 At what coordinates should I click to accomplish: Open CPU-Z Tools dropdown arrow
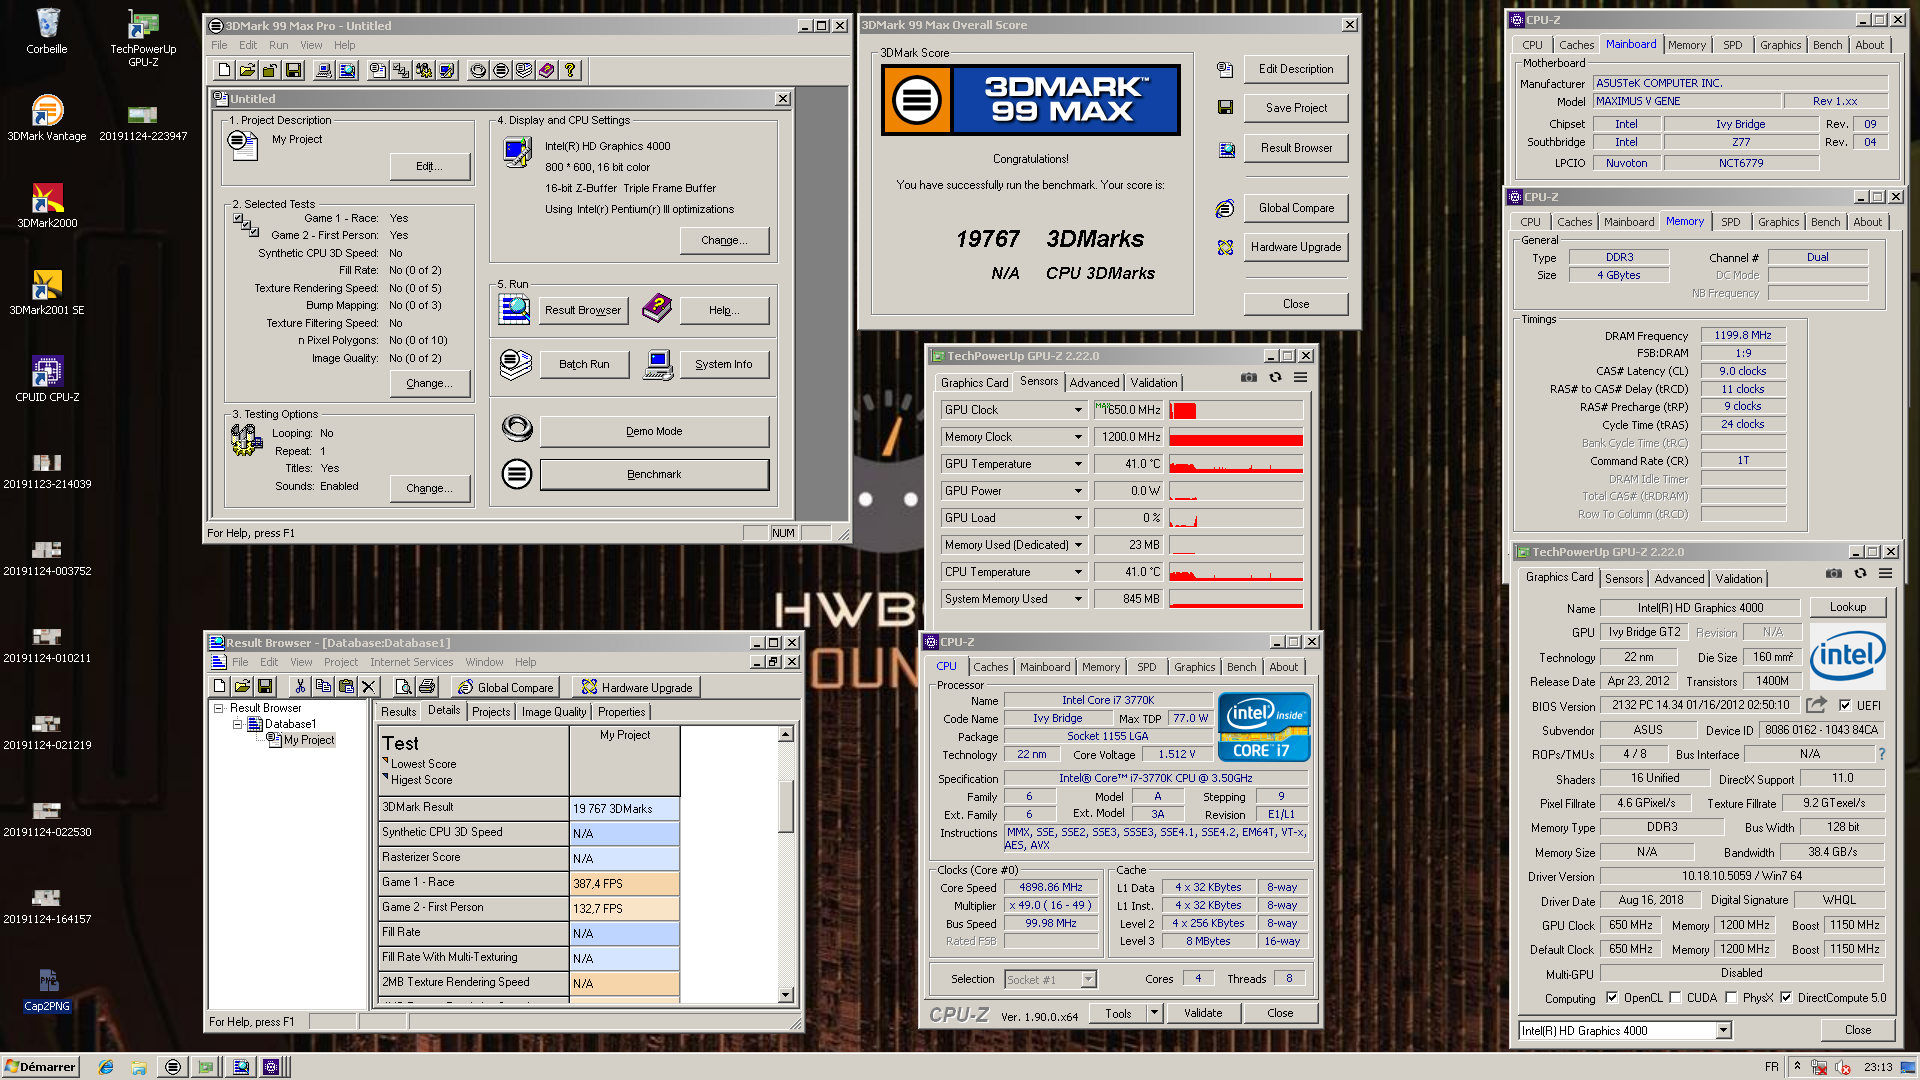pos(1154,1013)
